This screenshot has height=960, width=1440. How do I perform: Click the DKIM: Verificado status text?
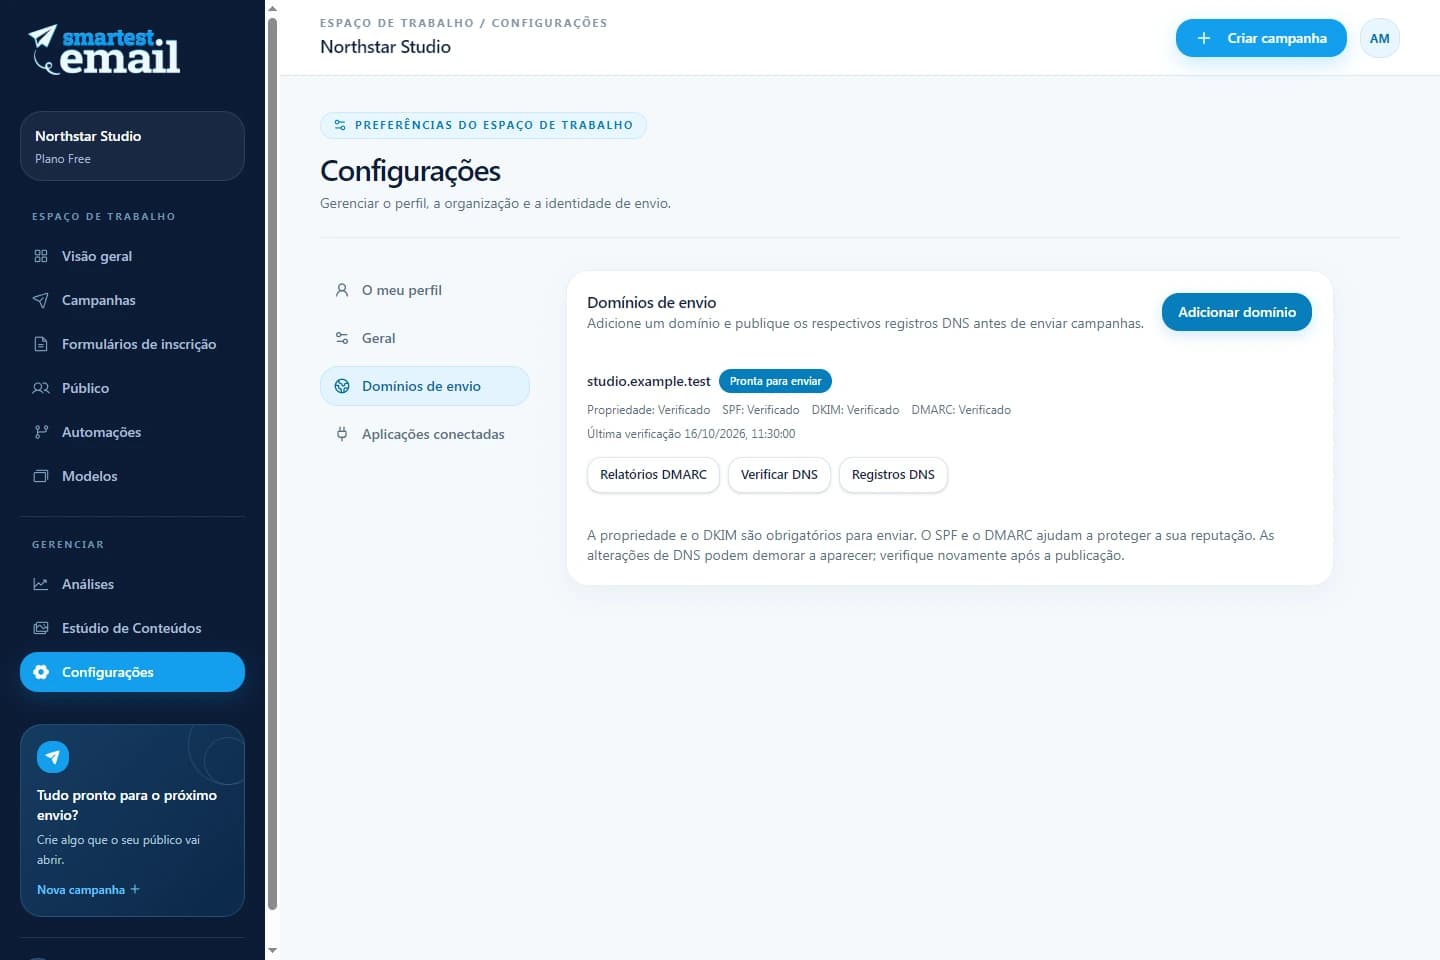pos(855,410)
